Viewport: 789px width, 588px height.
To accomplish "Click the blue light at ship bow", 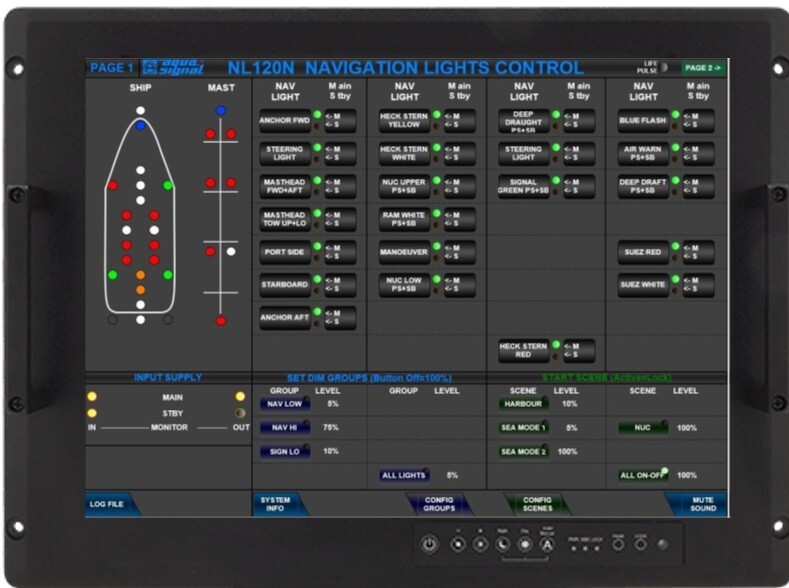I will (x=140, y=125).
